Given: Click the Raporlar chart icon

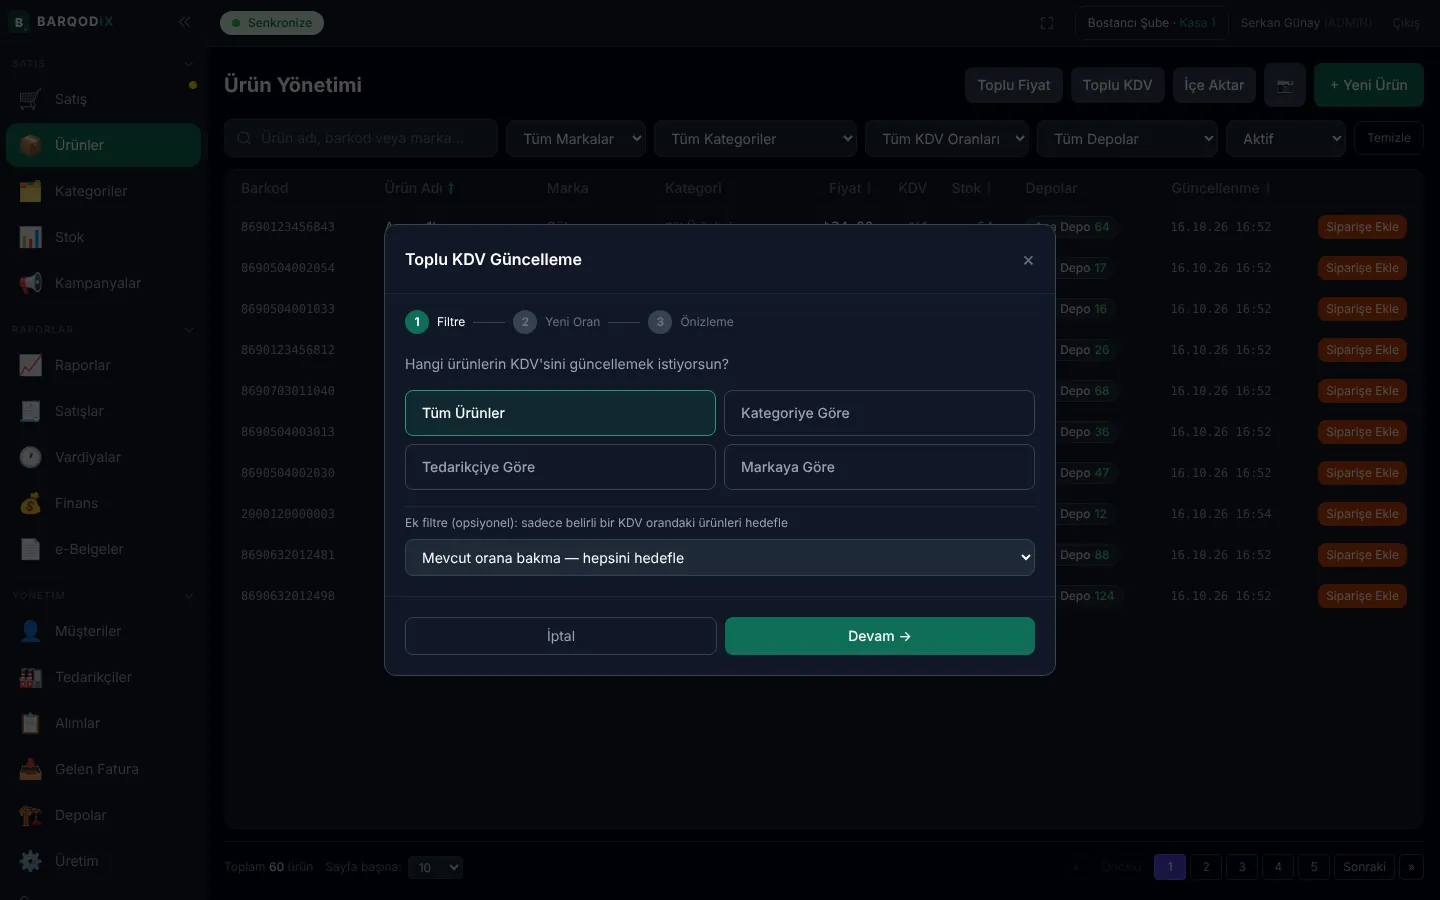Looking at the screenshot, I should click(x=31, y=365).
